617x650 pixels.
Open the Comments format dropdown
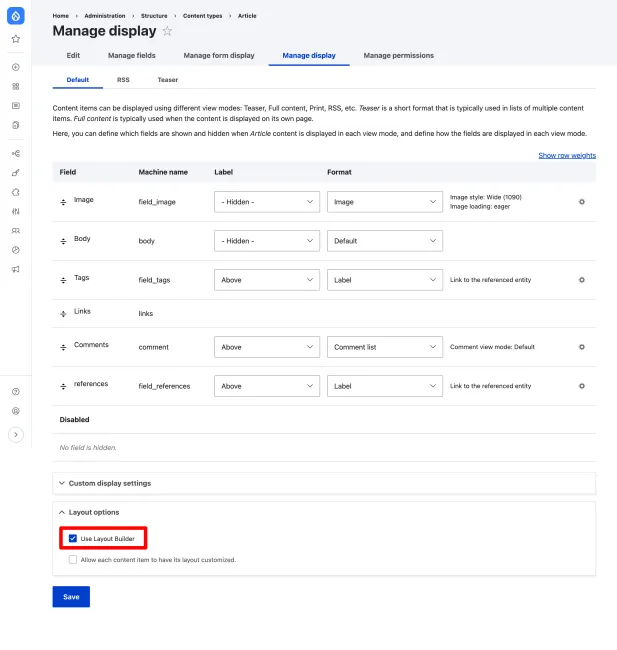pos(384,347)
